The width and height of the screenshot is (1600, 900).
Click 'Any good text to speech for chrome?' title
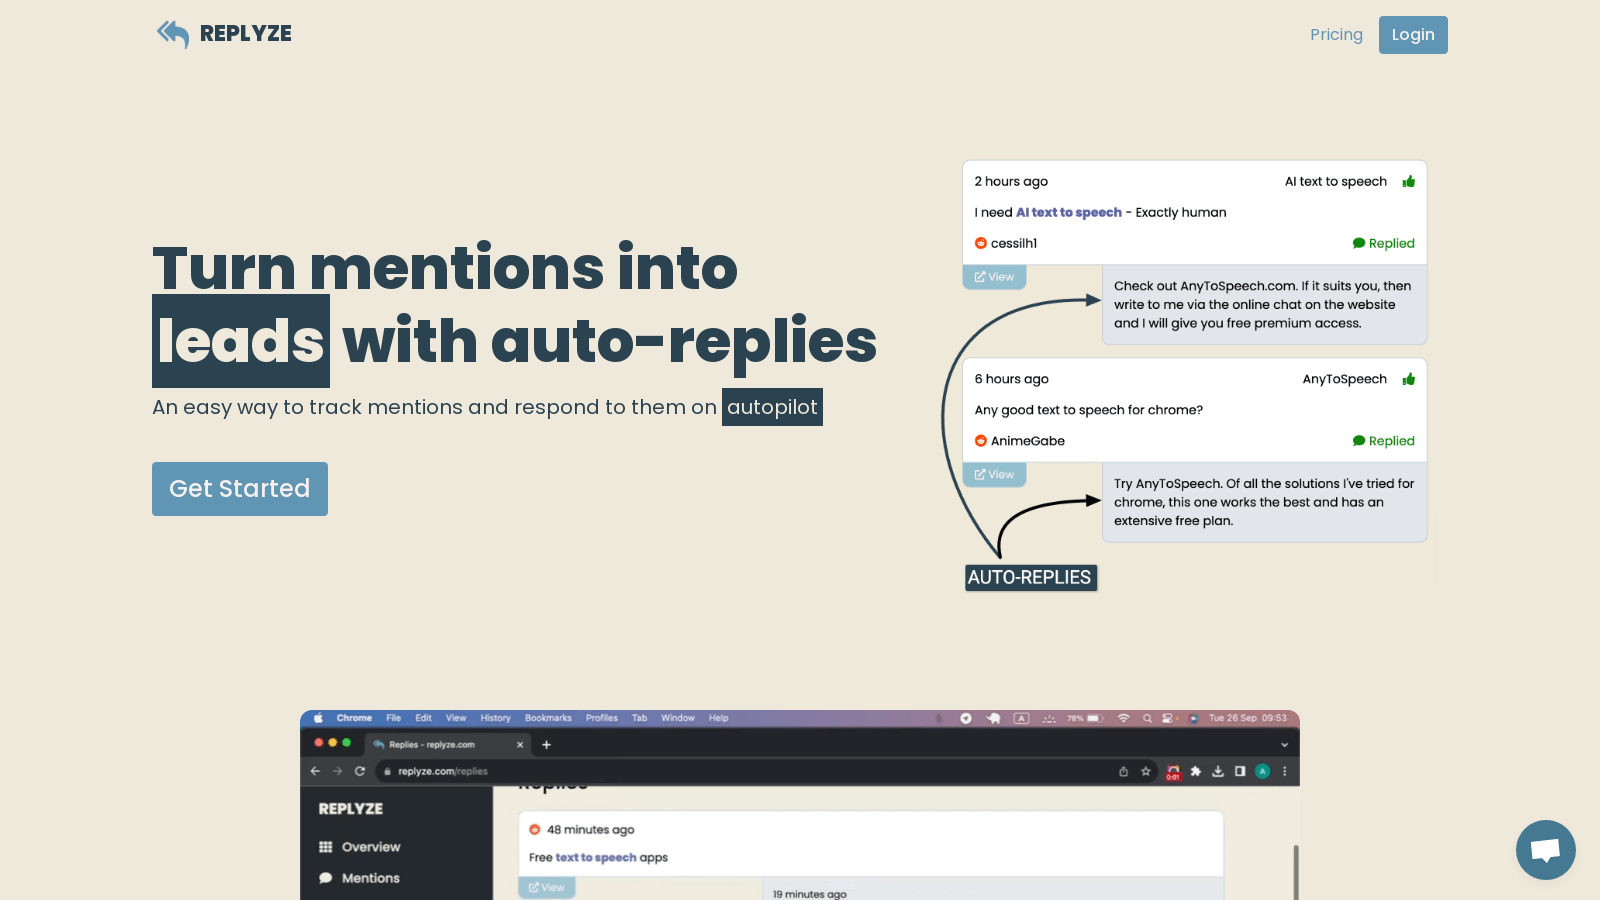pyautogui.click(x=1089, y=410)
